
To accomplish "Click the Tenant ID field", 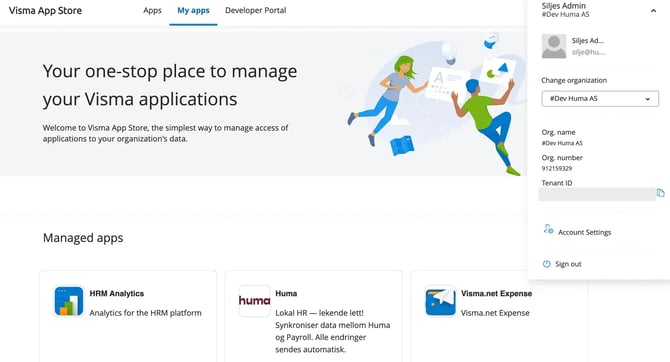I will [597, 194].
